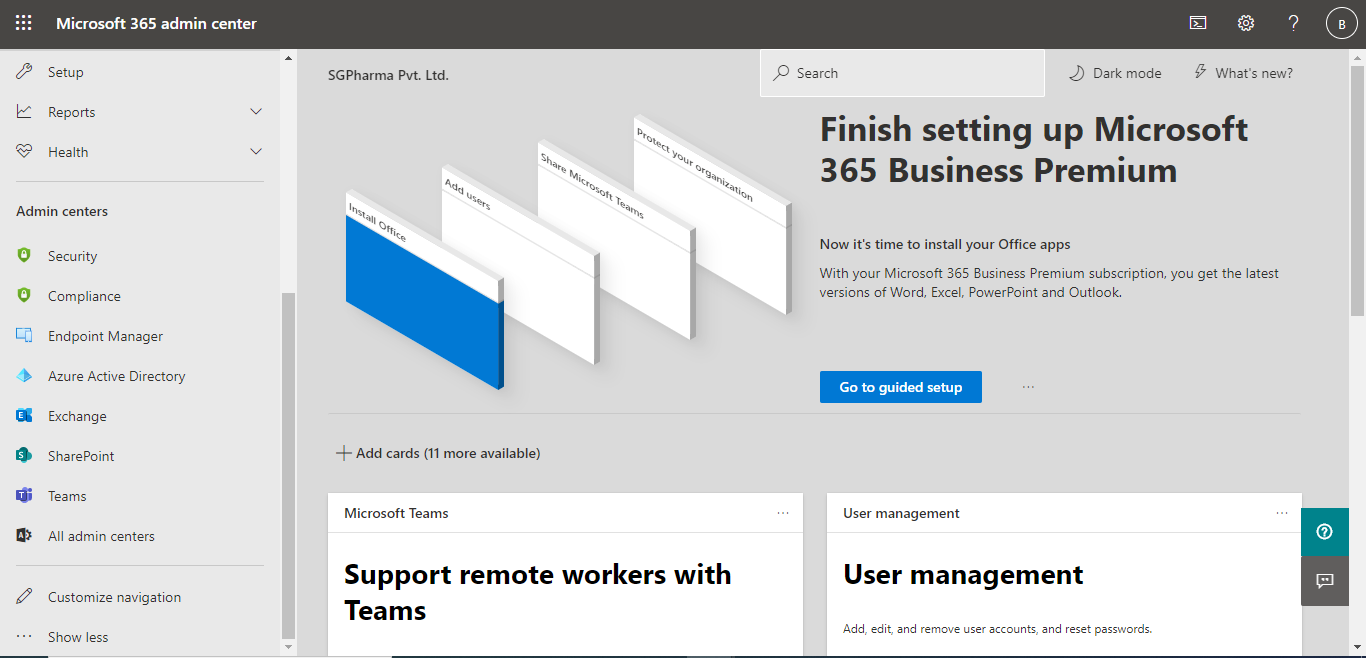
Task: Click the Azure Active Directory icon
Action: [x=25, y=376]
